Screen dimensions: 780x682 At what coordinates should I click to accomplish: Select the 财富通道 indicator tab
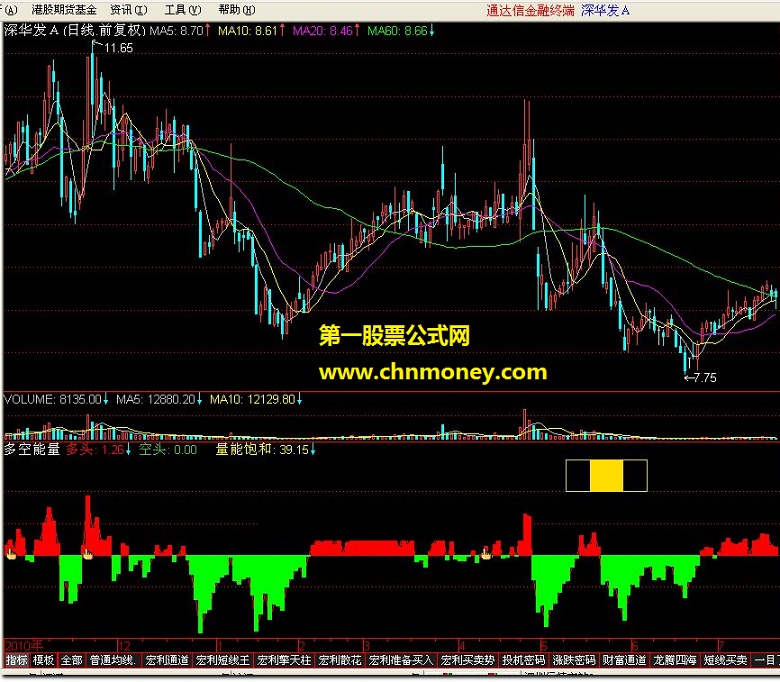coord(624,660)
